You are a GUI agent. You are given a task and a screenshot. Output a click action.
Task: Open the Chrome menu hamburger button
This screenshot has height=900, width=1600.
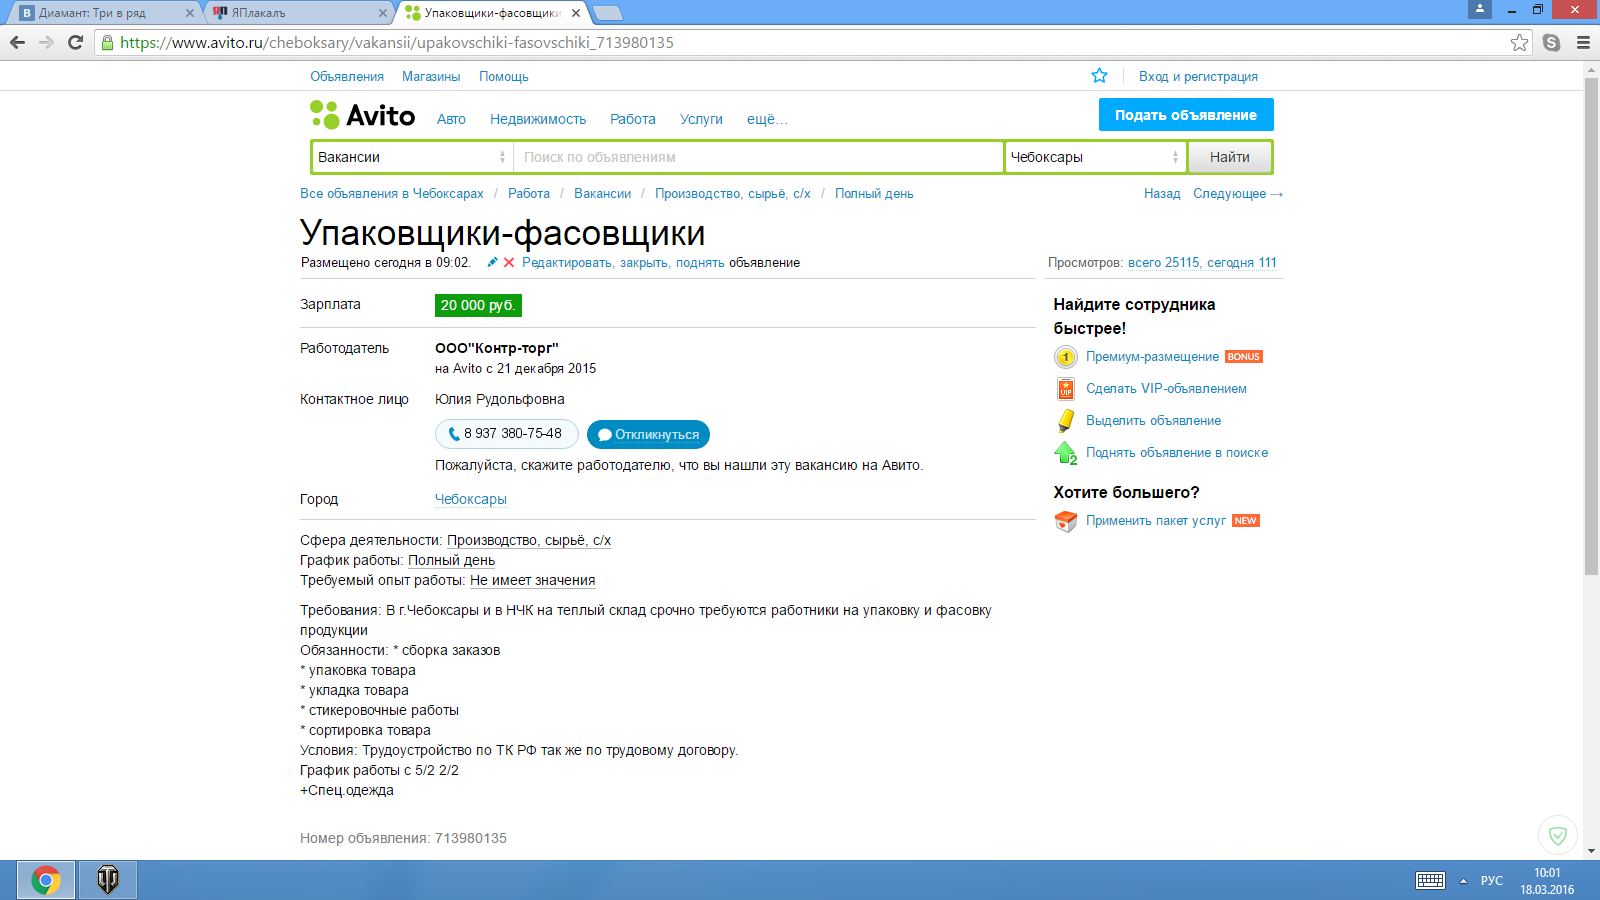point(1583,42)
